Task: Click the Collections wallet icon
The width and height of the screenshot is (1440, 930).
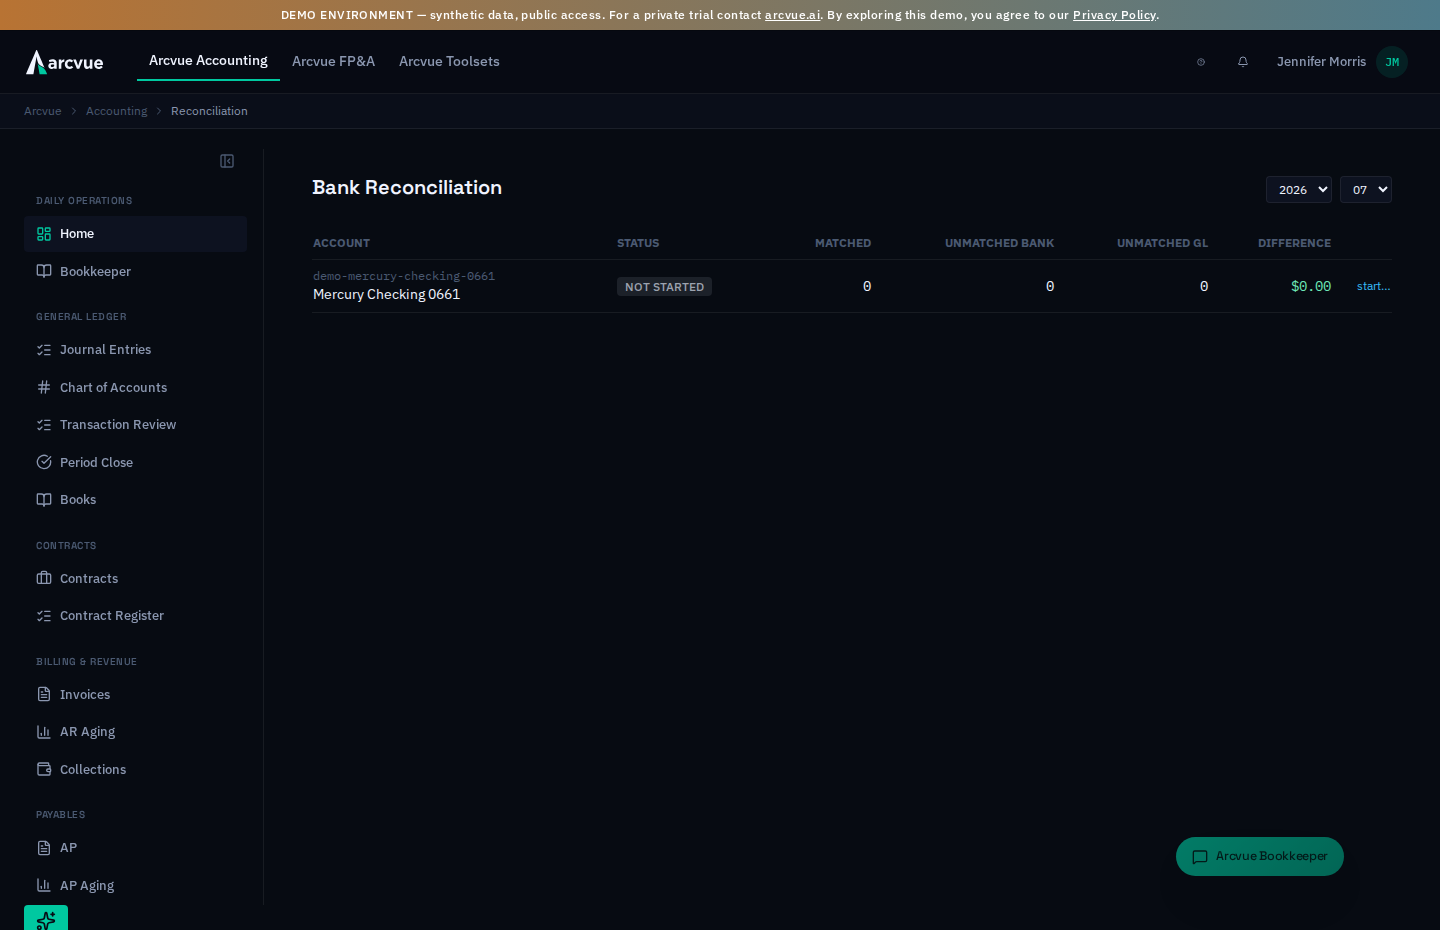Action: pos(44,769)
